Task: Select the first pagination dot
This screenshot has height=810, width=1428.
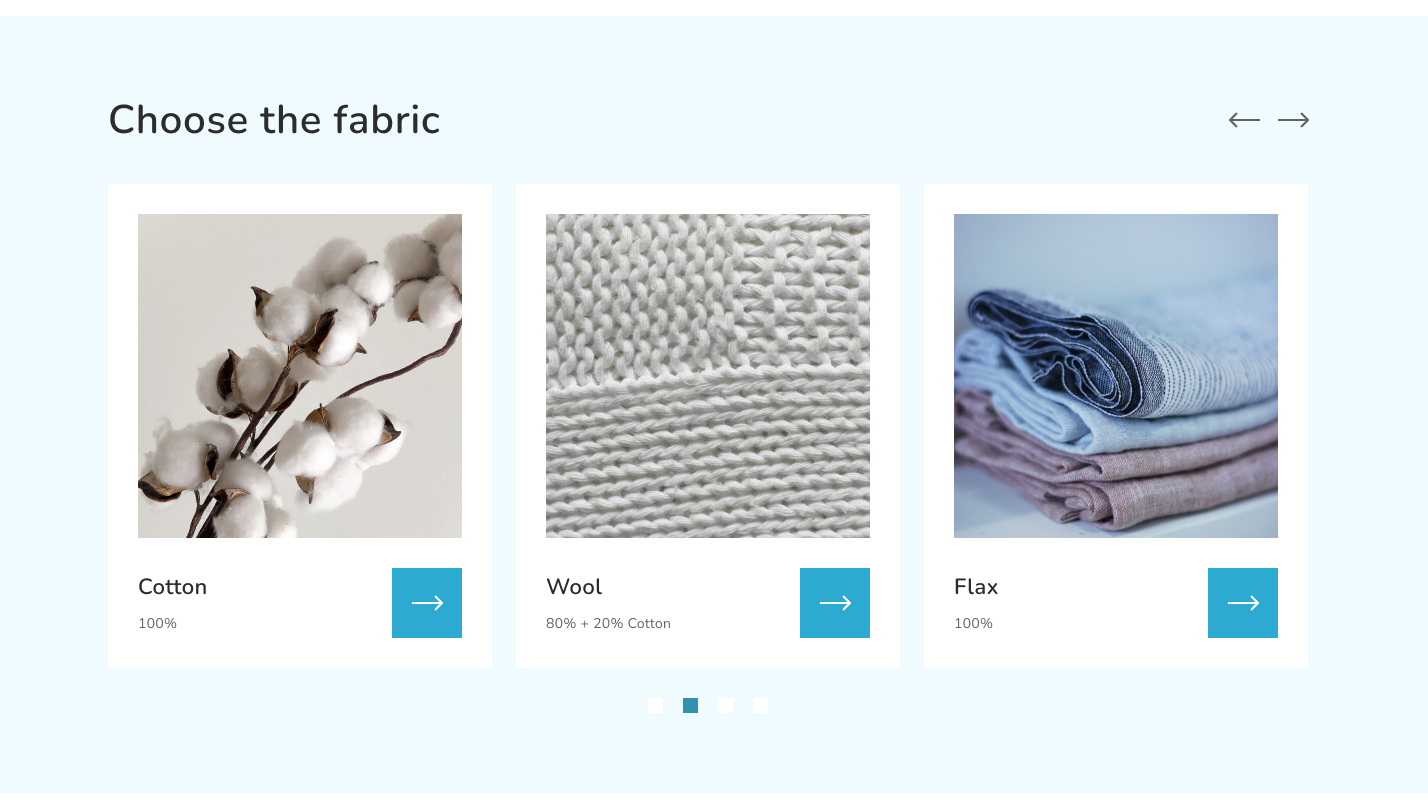Action: coord(655,706)
